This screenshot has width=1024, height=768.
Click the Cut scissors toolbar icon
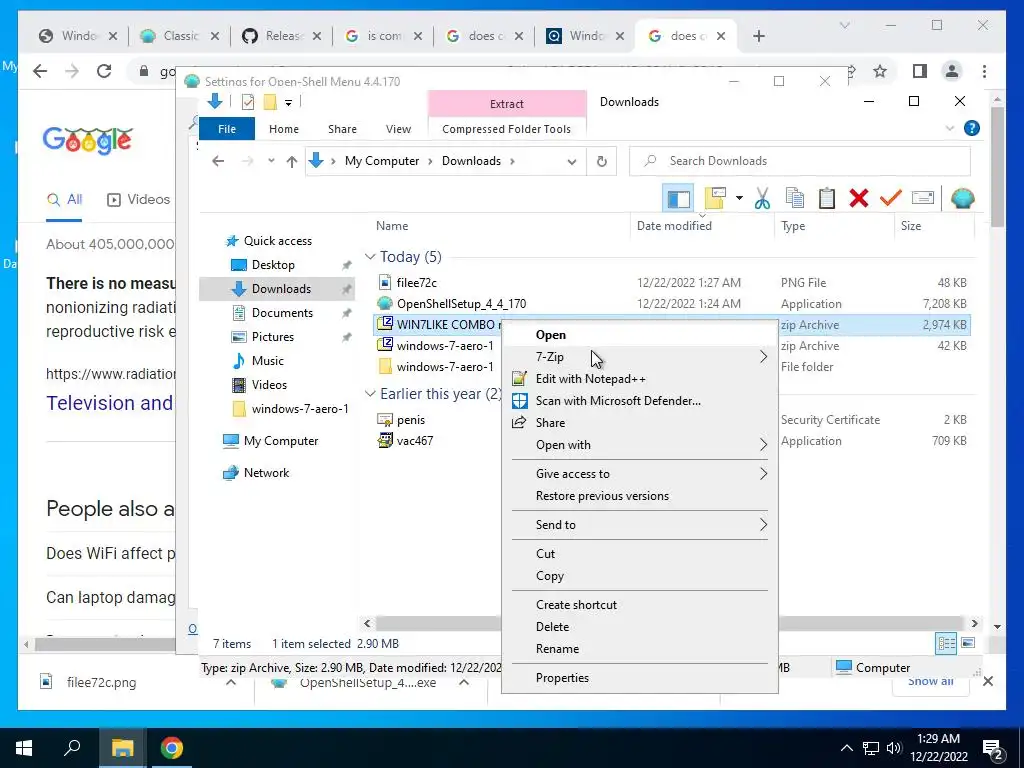point(762,198)
